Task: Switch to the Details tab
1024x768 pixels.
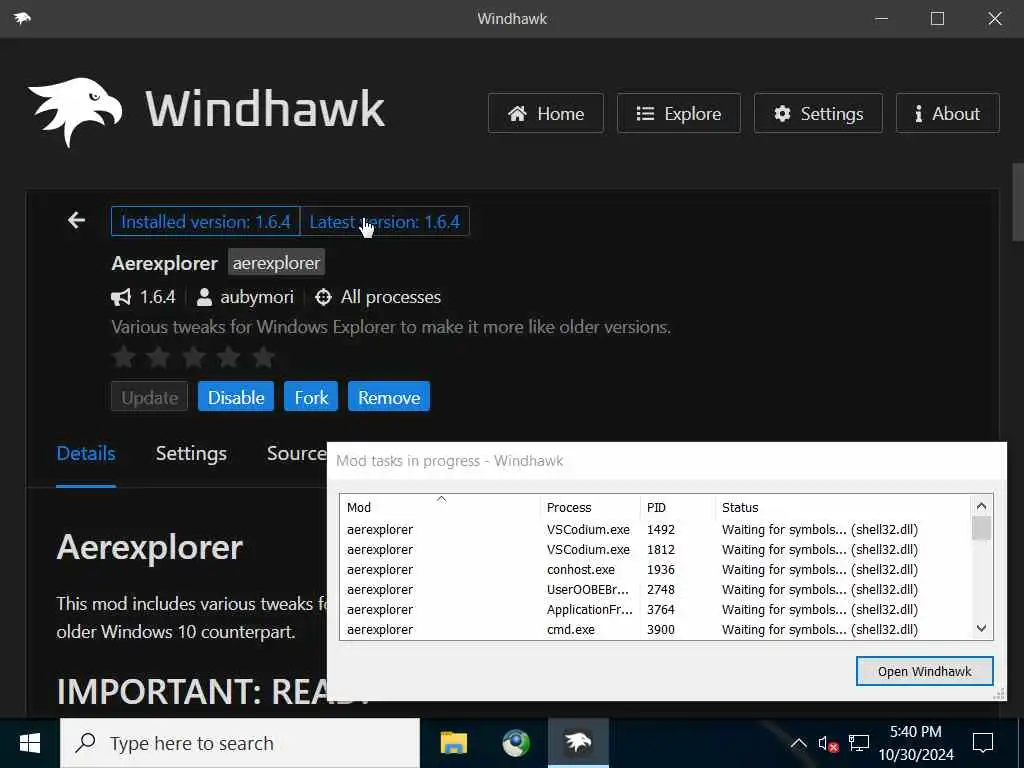Action: [x=86, y=453]
